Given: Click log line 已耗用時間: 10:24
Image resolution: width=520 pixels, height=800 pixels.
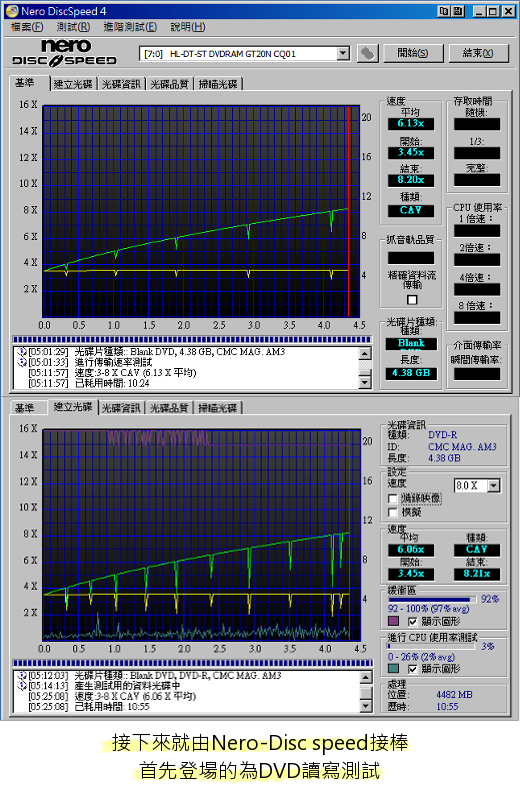Looking at the screenshot, I should pyautogui.click(x=112, y=383).
